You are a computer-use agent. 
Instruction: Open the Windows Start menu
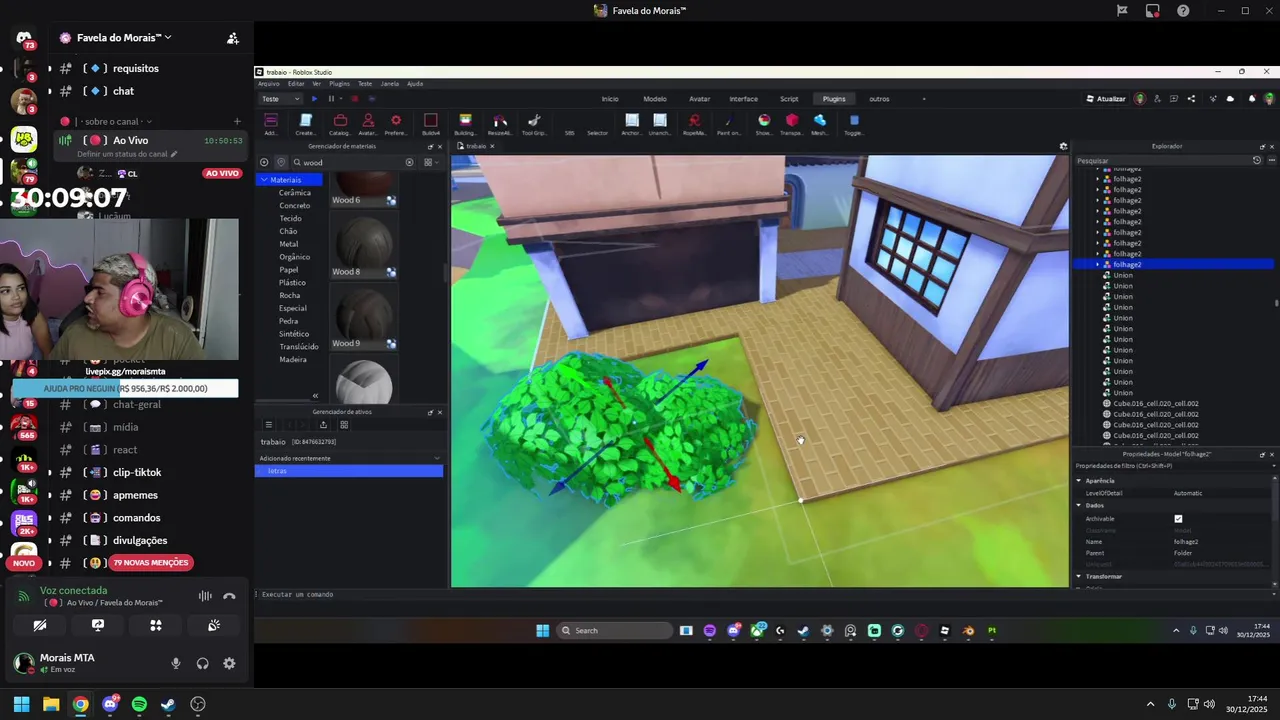21,704
